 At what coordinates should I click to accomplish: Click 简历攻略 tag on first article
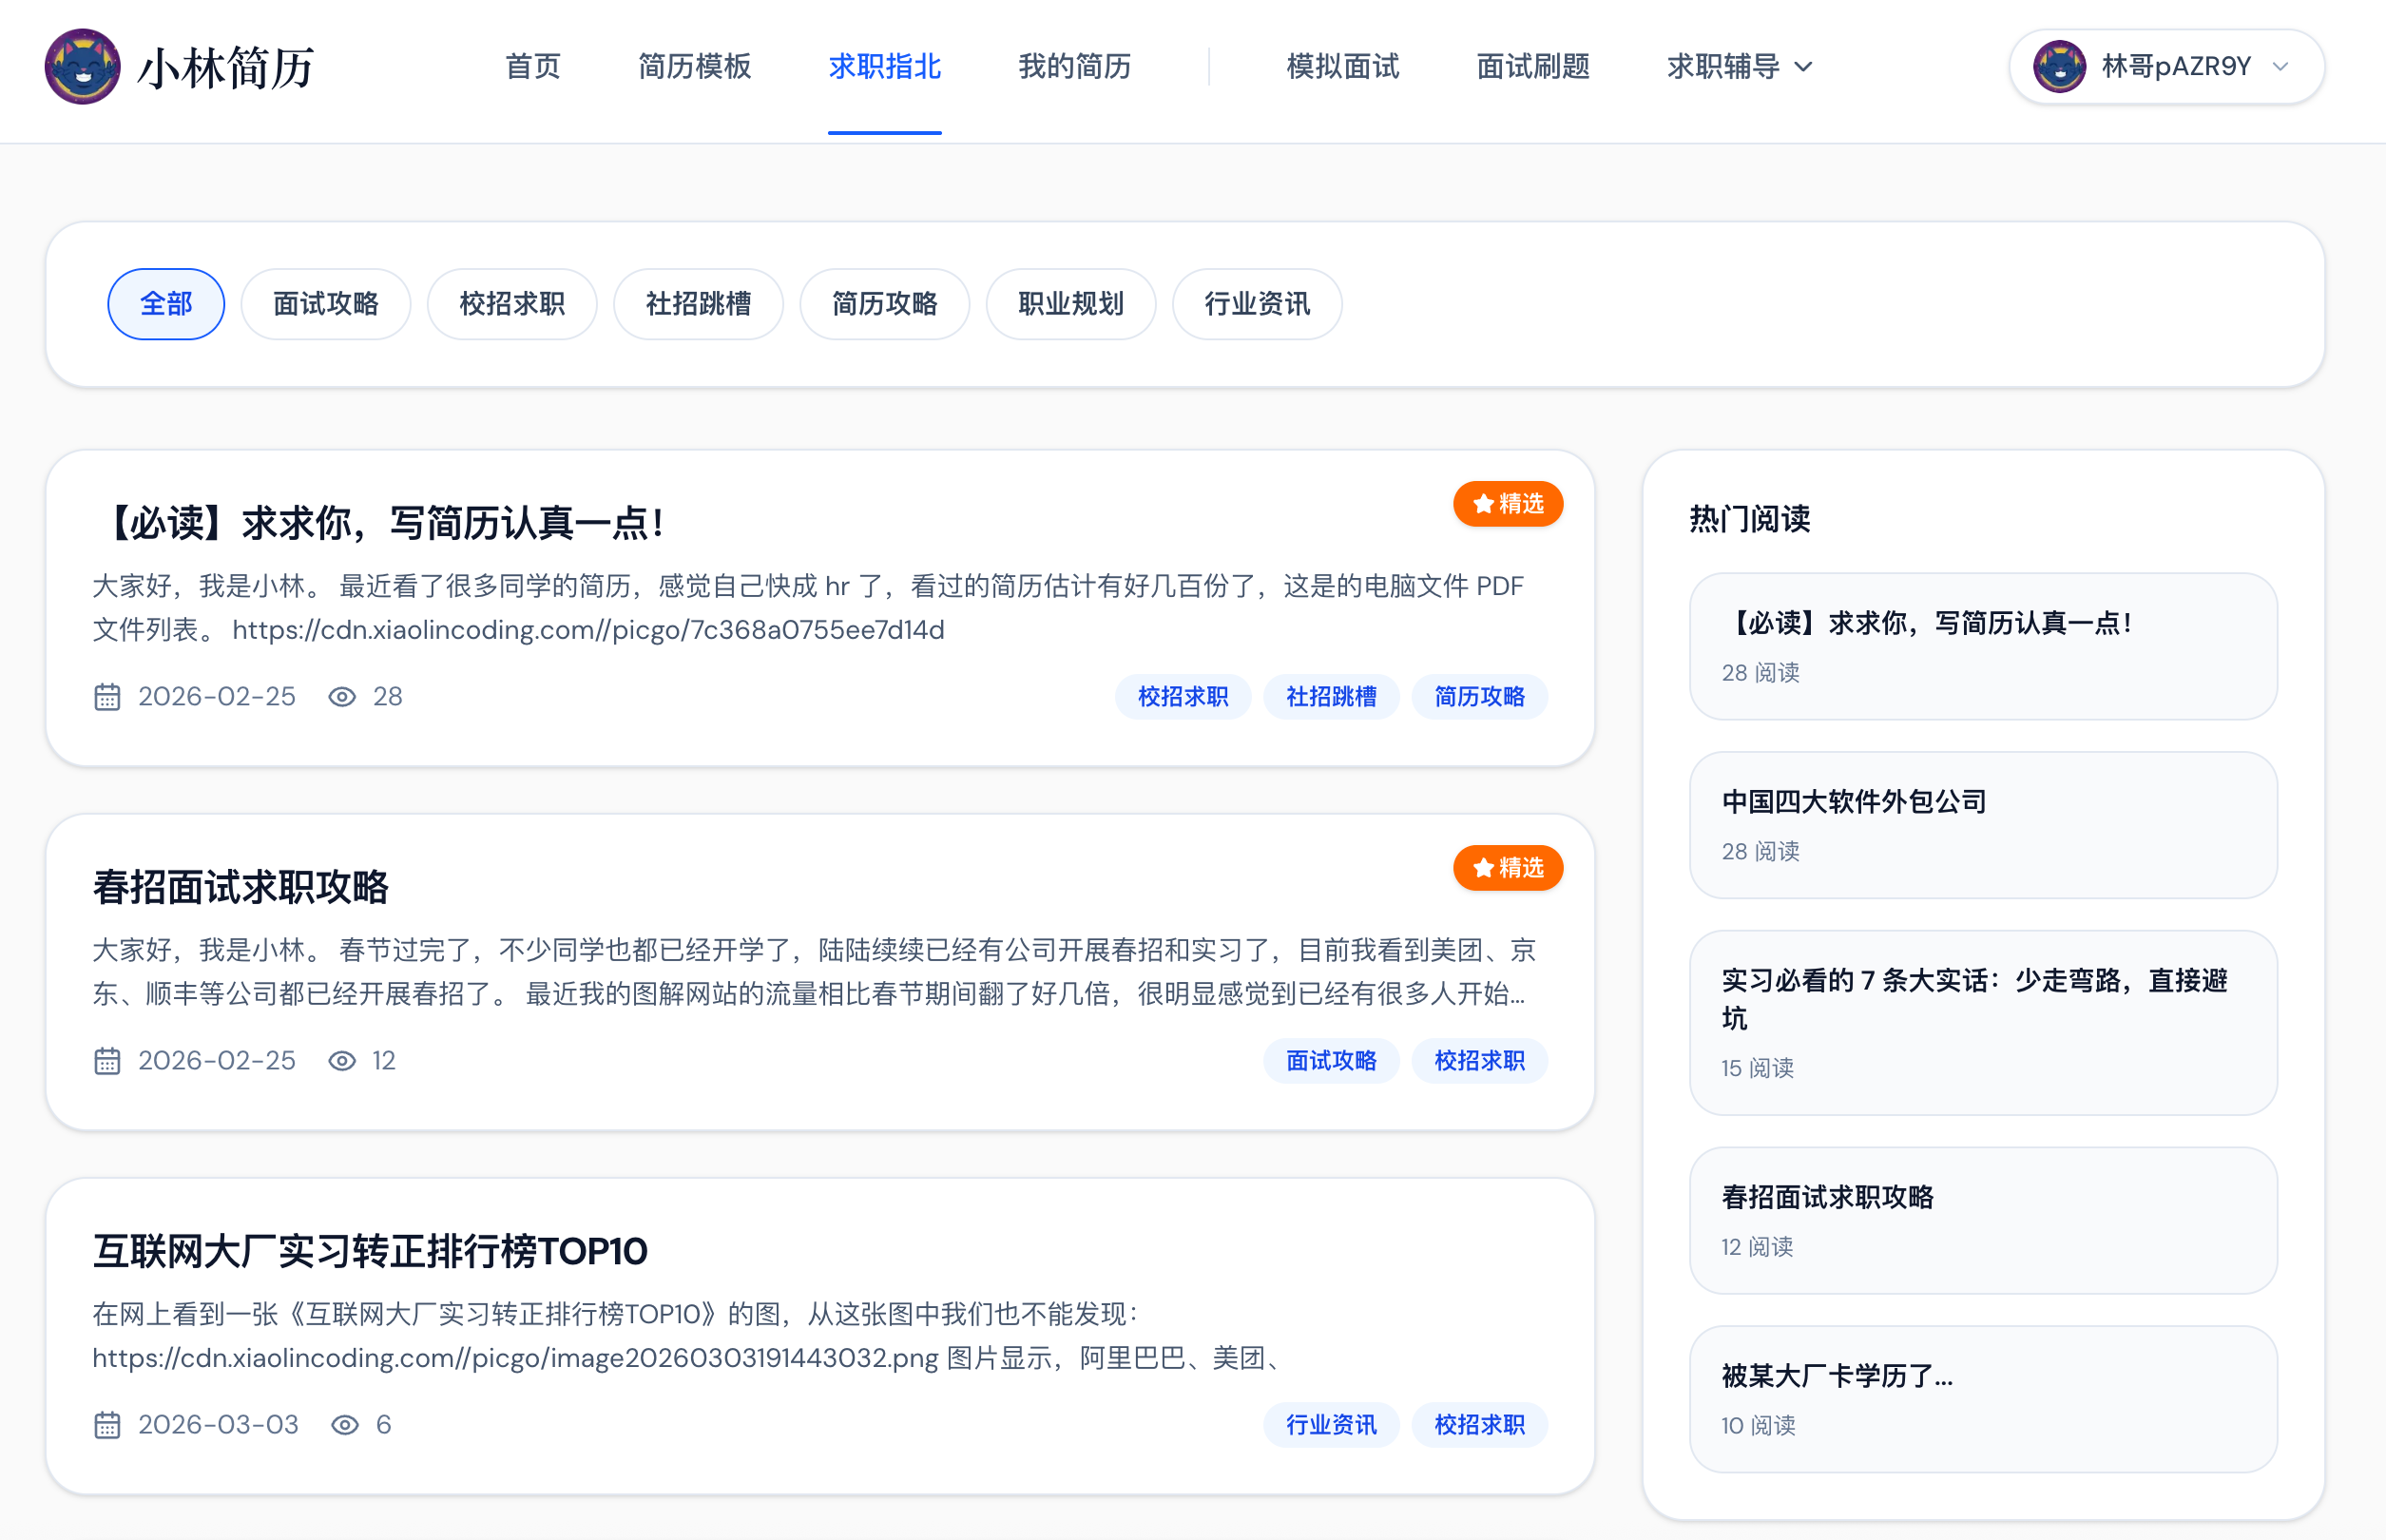[x=1479, y=697]
